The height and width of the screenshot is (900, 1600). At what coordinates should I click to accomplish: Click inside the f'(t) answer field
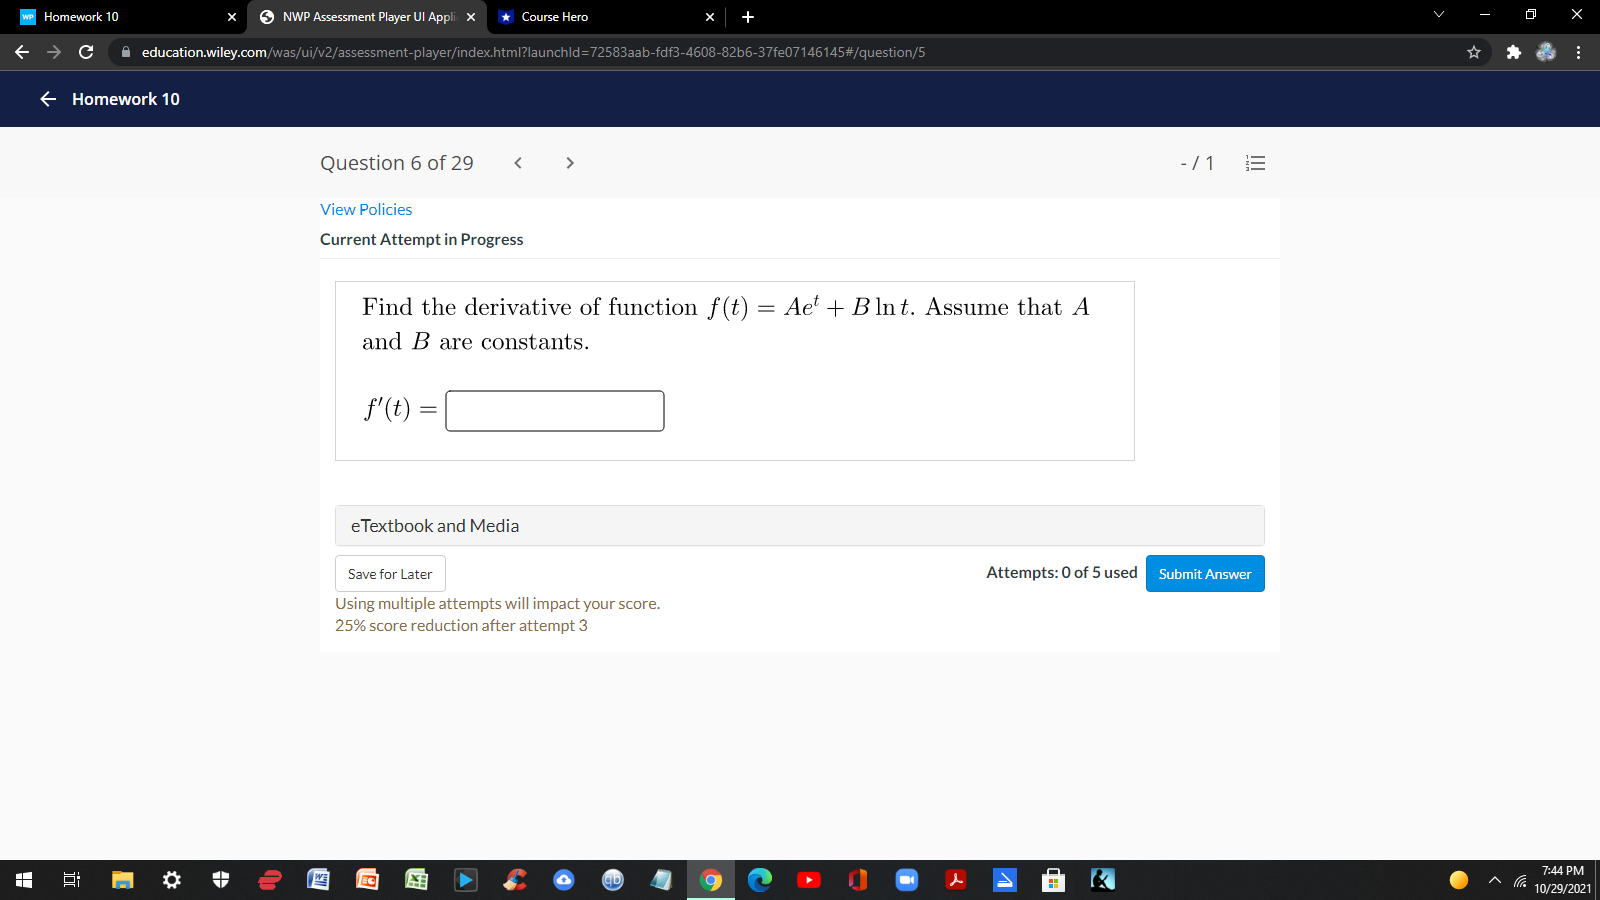point(554,410)
